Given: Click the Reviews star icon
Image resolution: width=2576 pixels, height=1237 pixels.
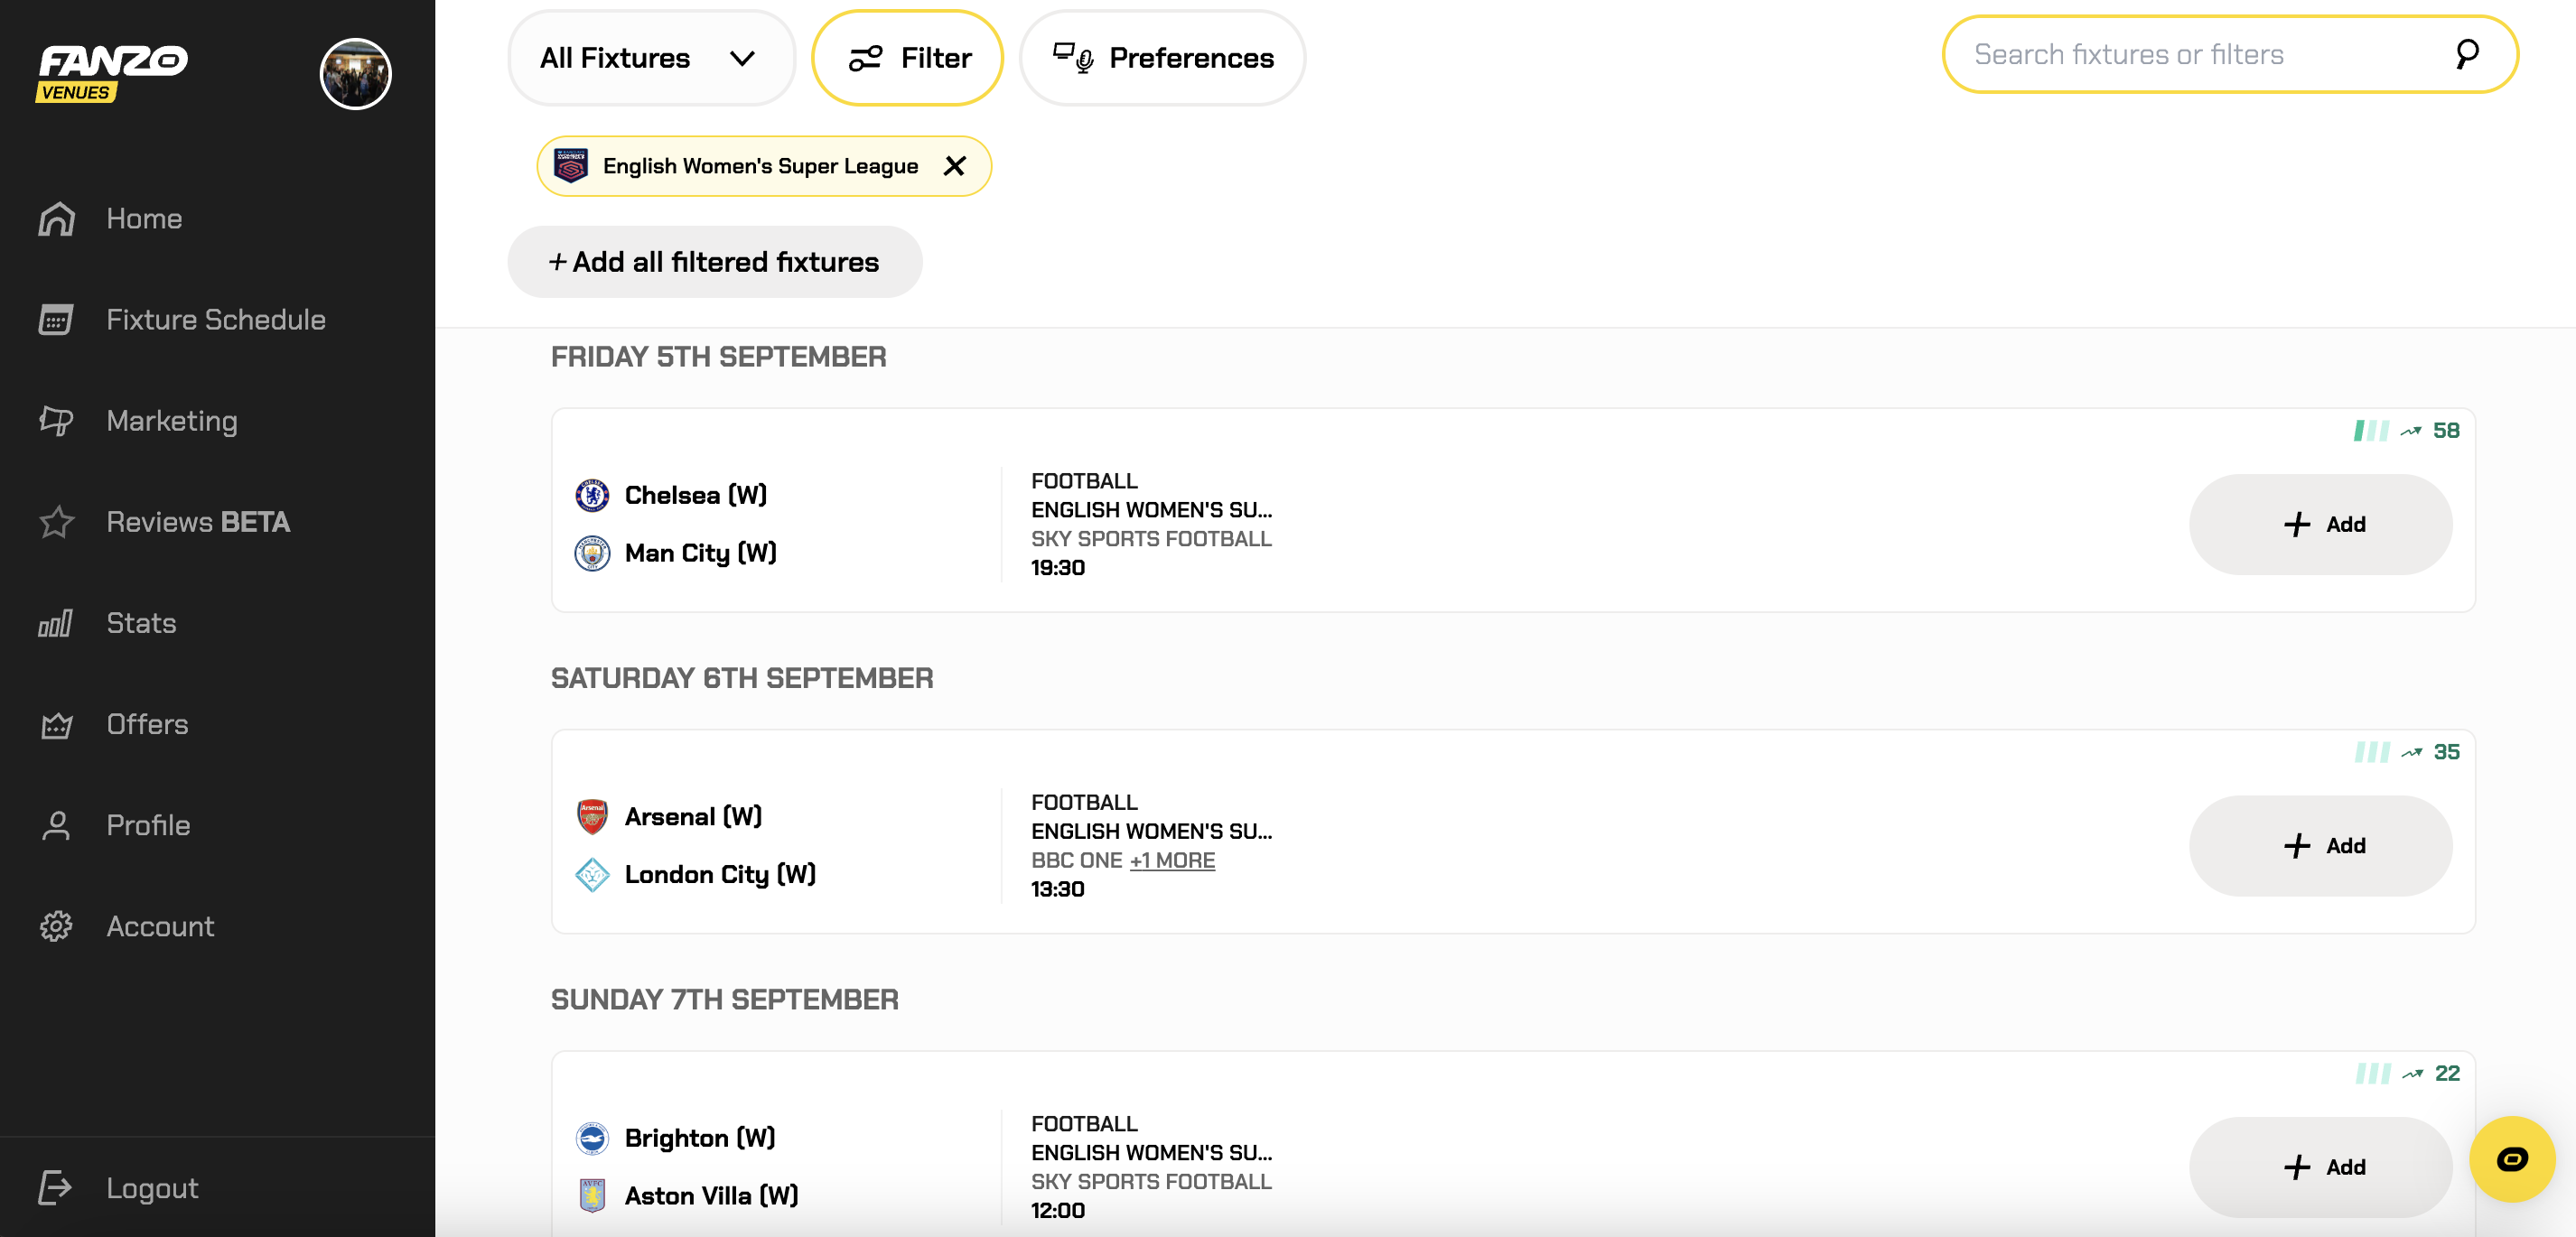Looking at the screenshot, I should point(56,522).
